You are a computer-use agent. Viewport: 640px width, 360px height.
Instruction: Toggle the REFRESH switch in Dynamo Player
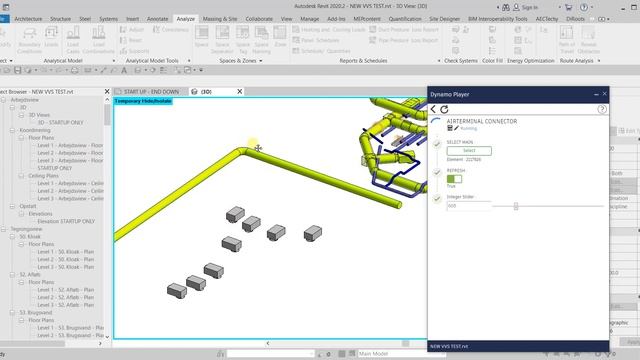tap(454, 179)
